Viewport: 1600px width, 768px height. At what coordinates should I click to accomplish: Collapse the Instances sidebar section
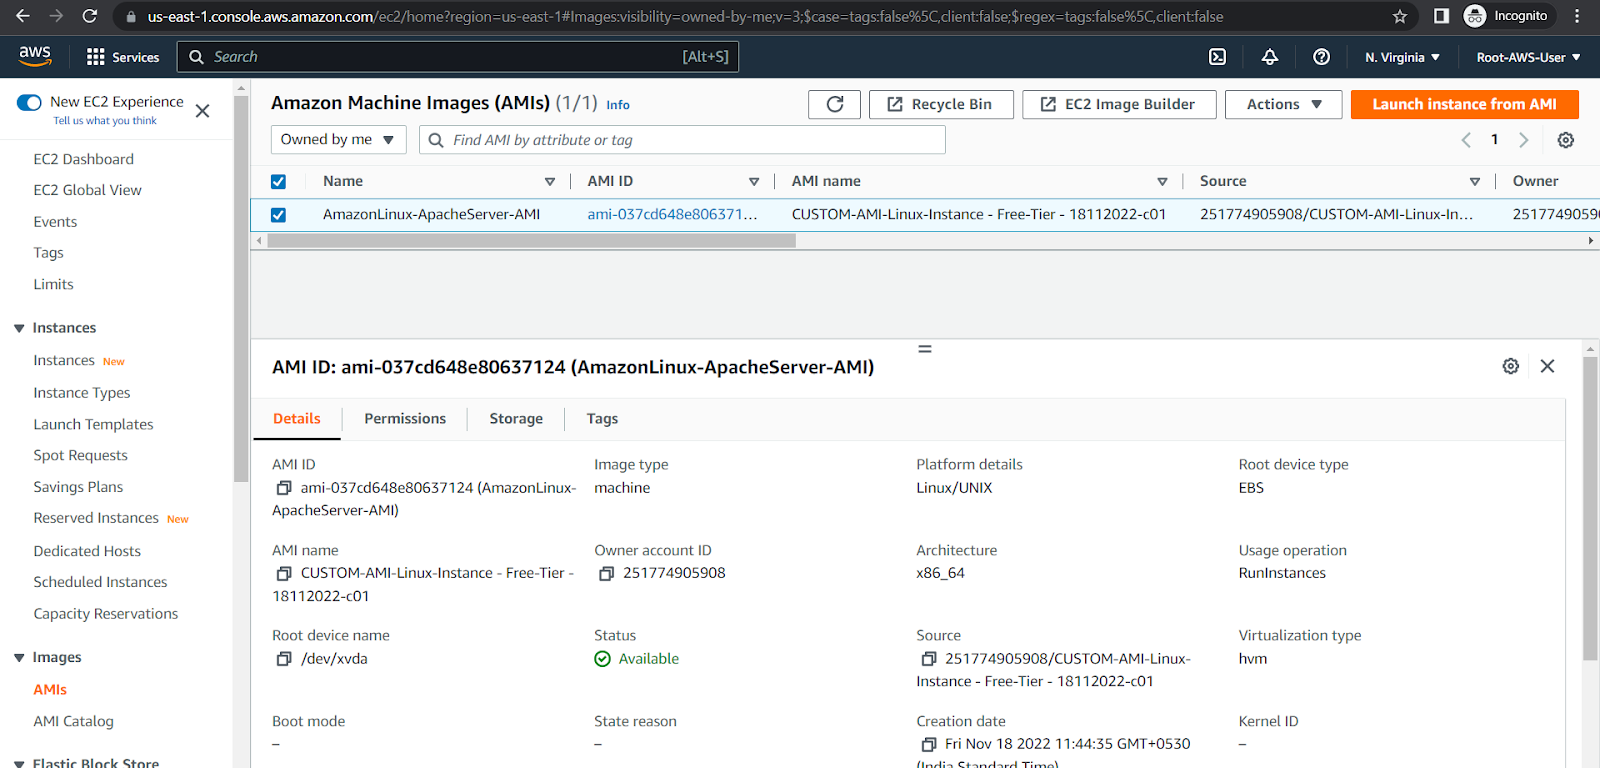pos(19,328)
